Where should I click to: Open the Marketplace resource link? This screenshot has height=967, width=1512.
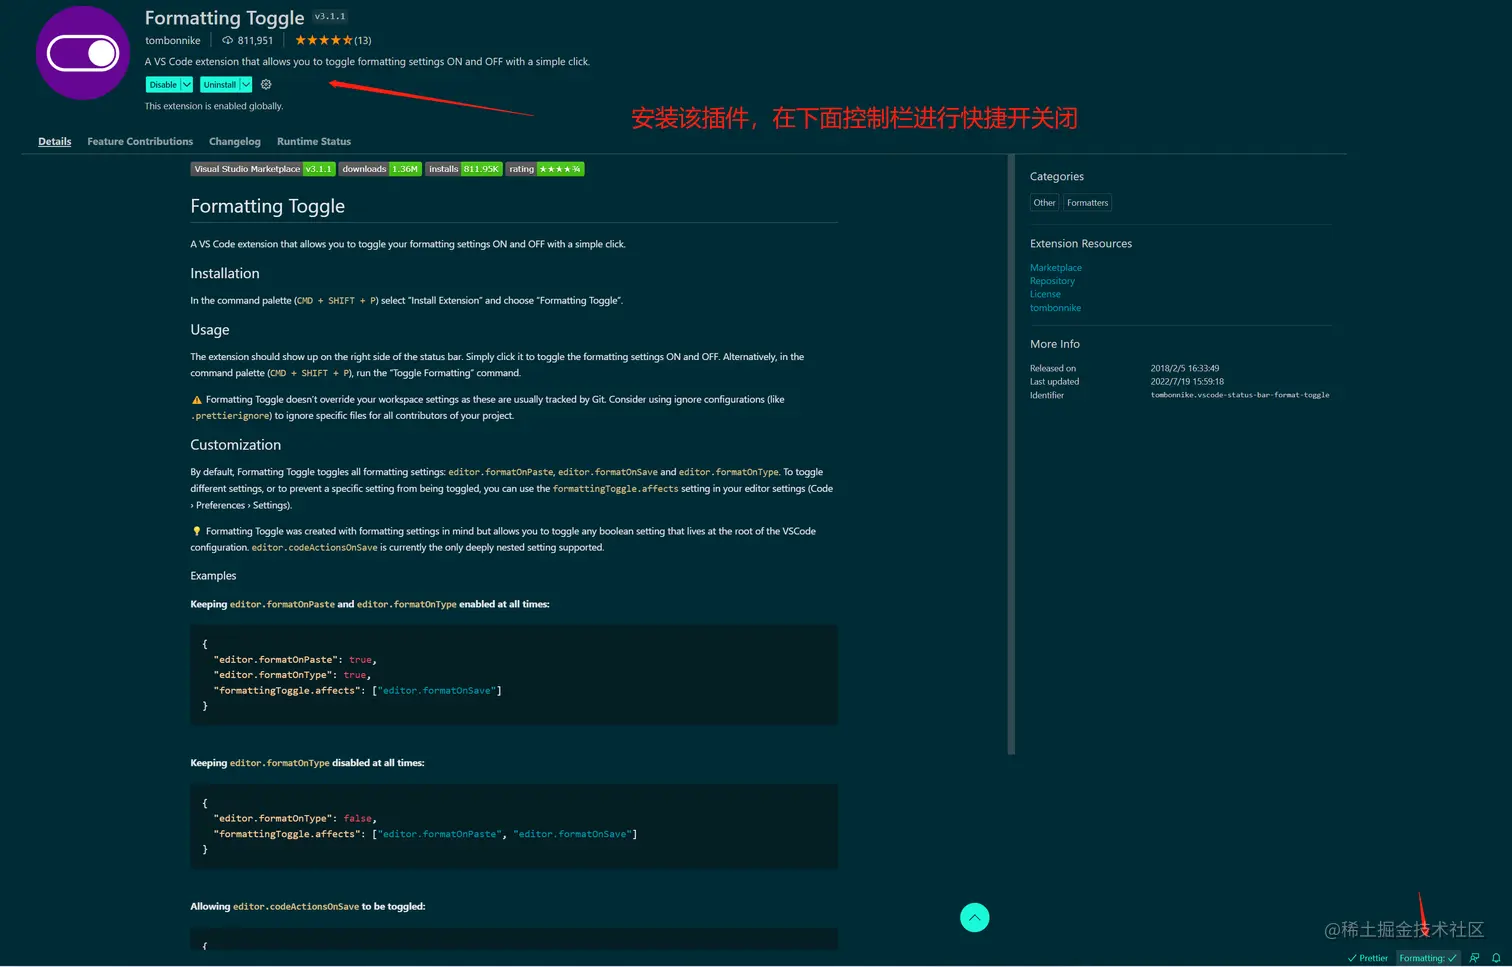tap(1056, 268)
